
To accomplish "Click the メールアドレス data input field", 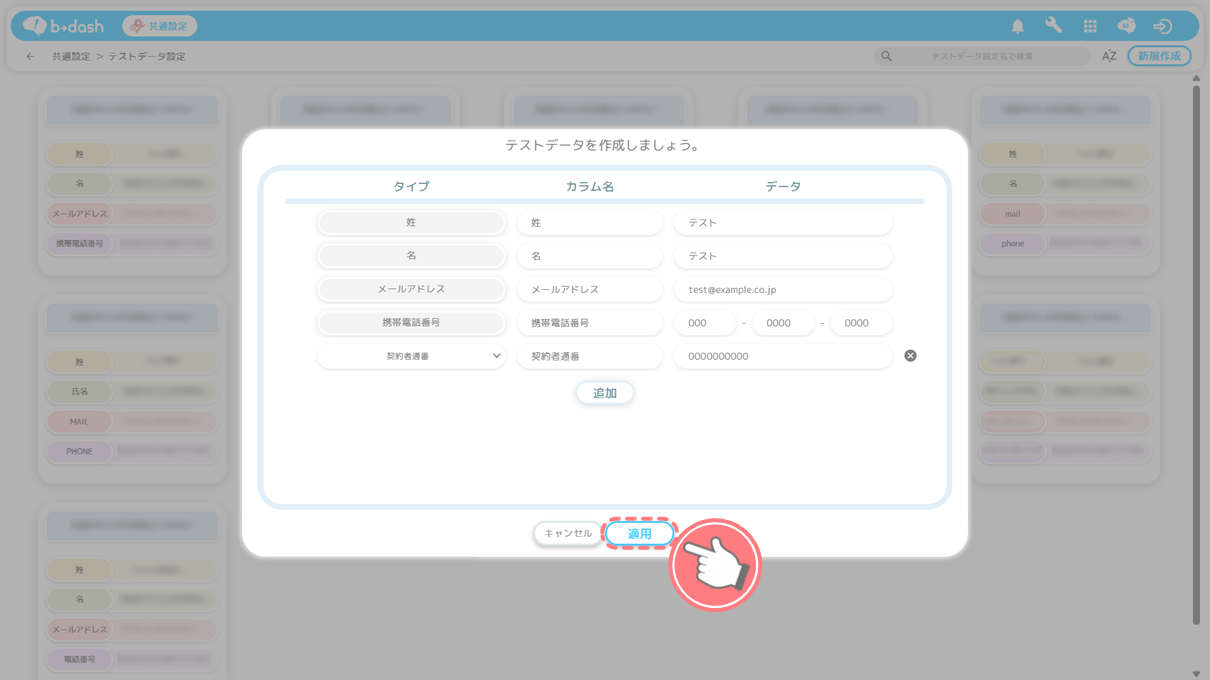I will coord(782,290).
